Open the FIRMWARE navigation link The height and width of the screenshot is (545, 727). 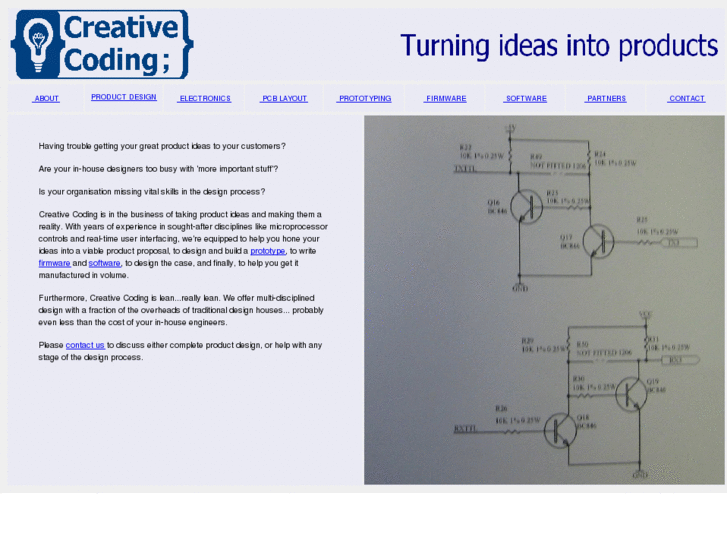pyautogui.click(x=446, y=98)
